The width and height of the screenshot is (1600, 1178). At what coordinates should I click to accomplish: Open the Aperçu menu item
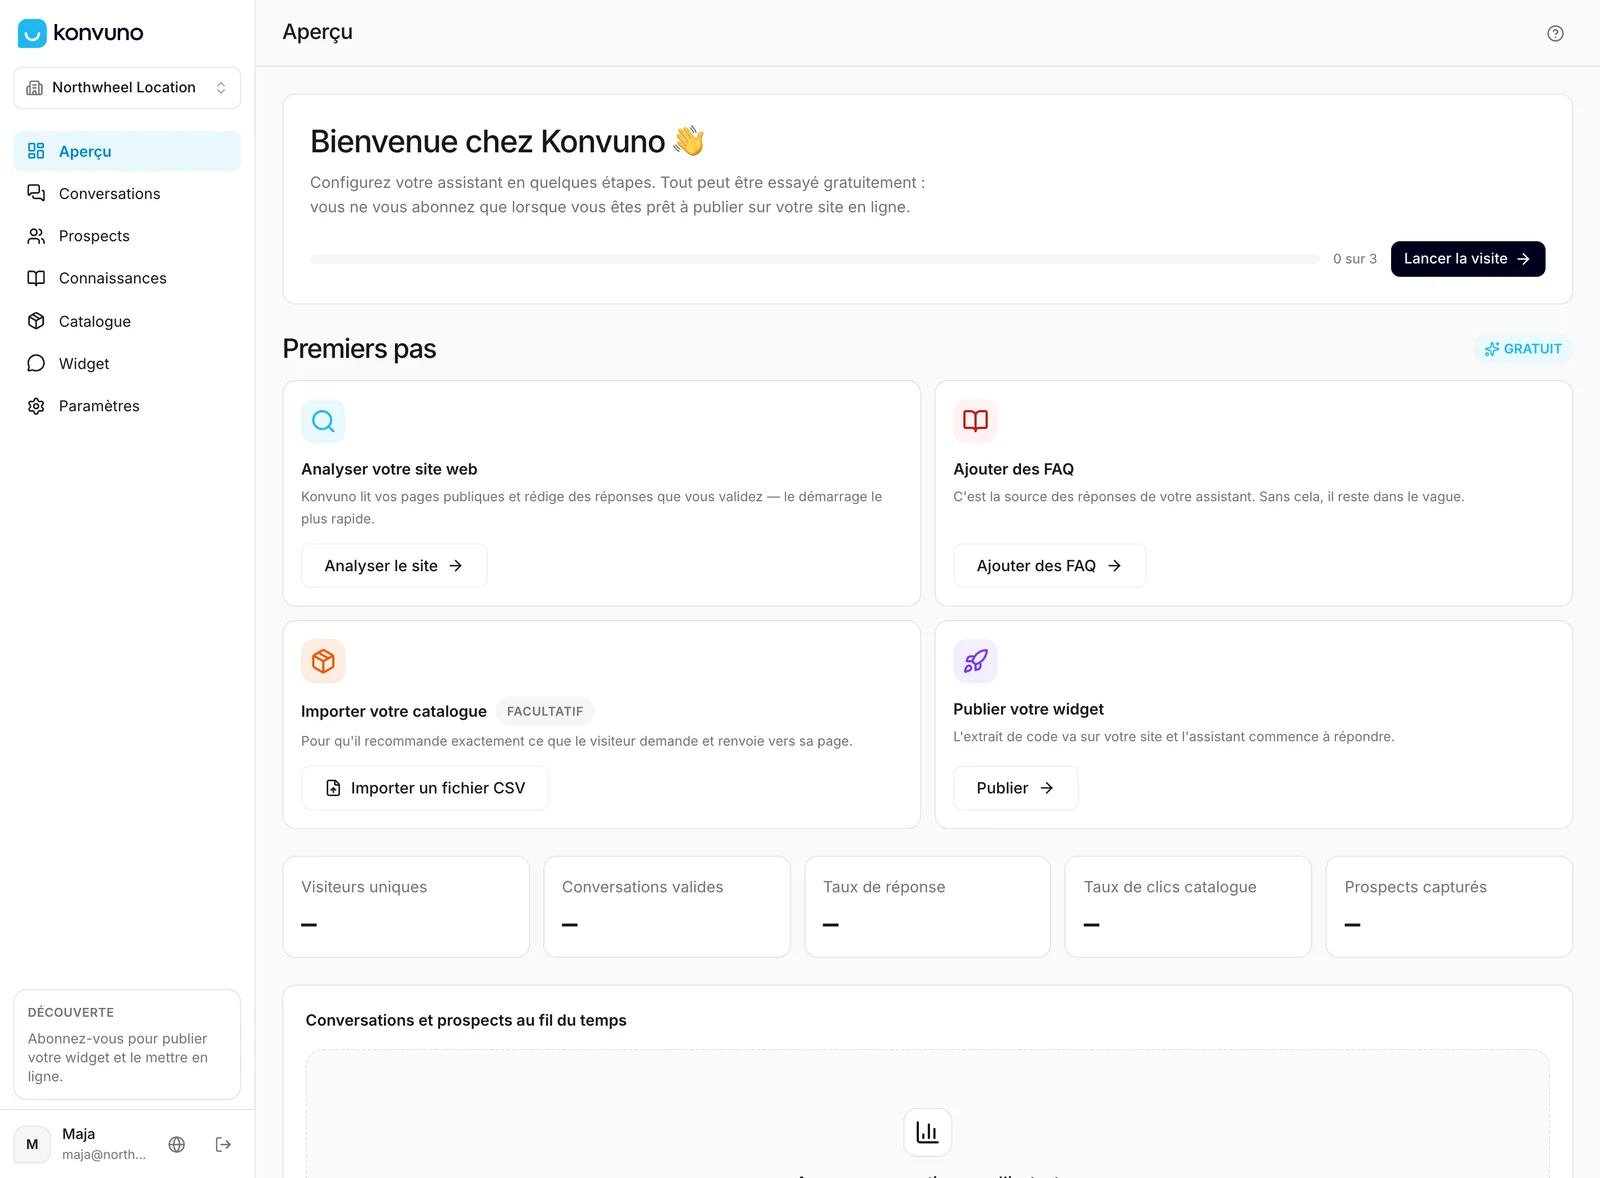[127, 151]
